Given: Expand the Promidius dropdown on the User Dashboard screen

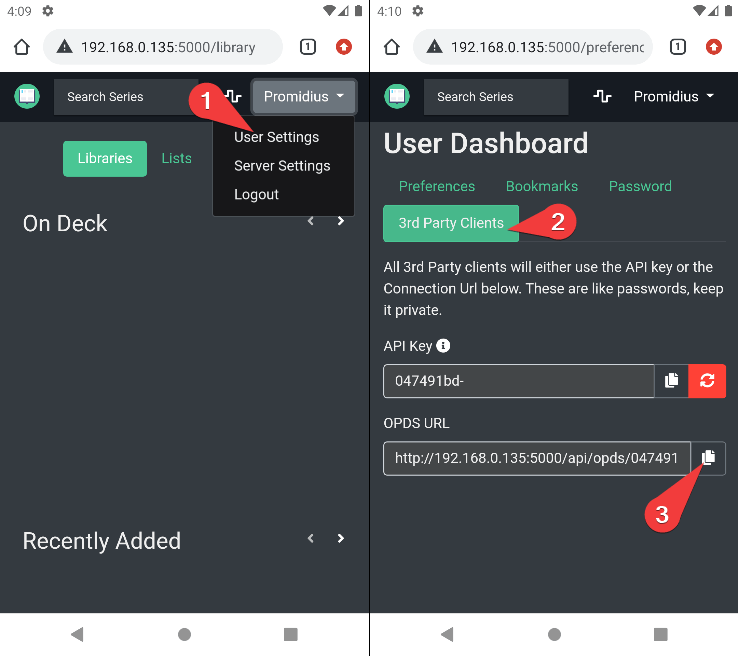Looking at the screenshot, I should click(674, 97).
